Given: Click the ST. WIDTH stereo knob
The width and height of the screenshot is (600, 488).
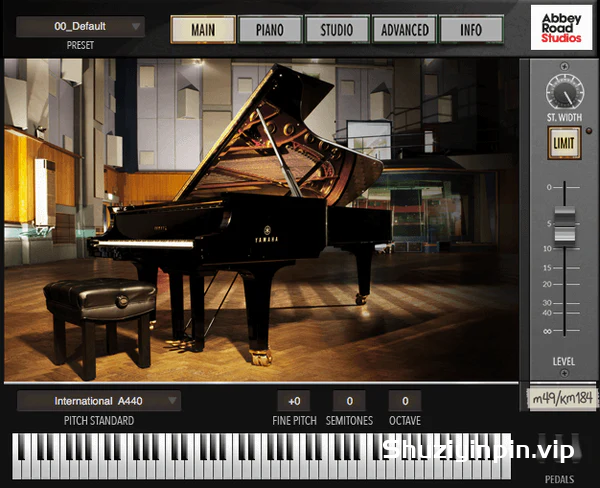Looking at the screenshot, I should (x=565, y=92).
